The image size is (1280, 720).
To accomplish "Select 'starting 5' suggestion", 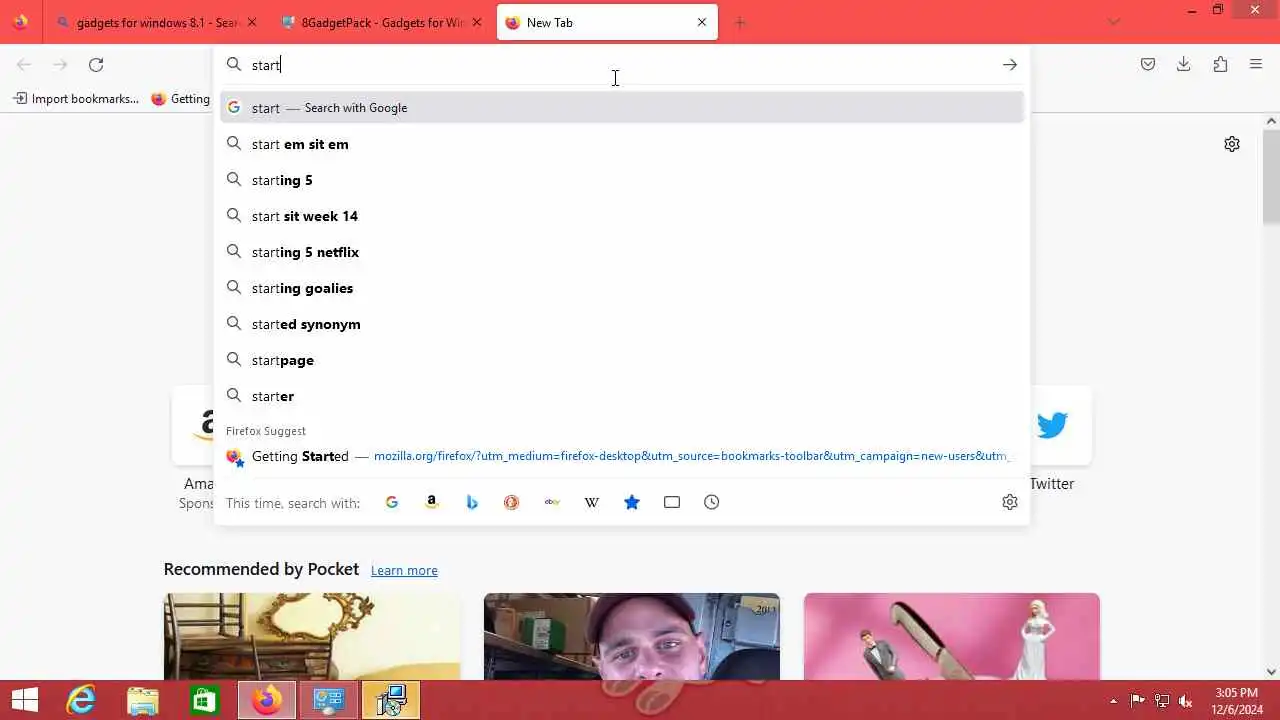I will 622,180.
